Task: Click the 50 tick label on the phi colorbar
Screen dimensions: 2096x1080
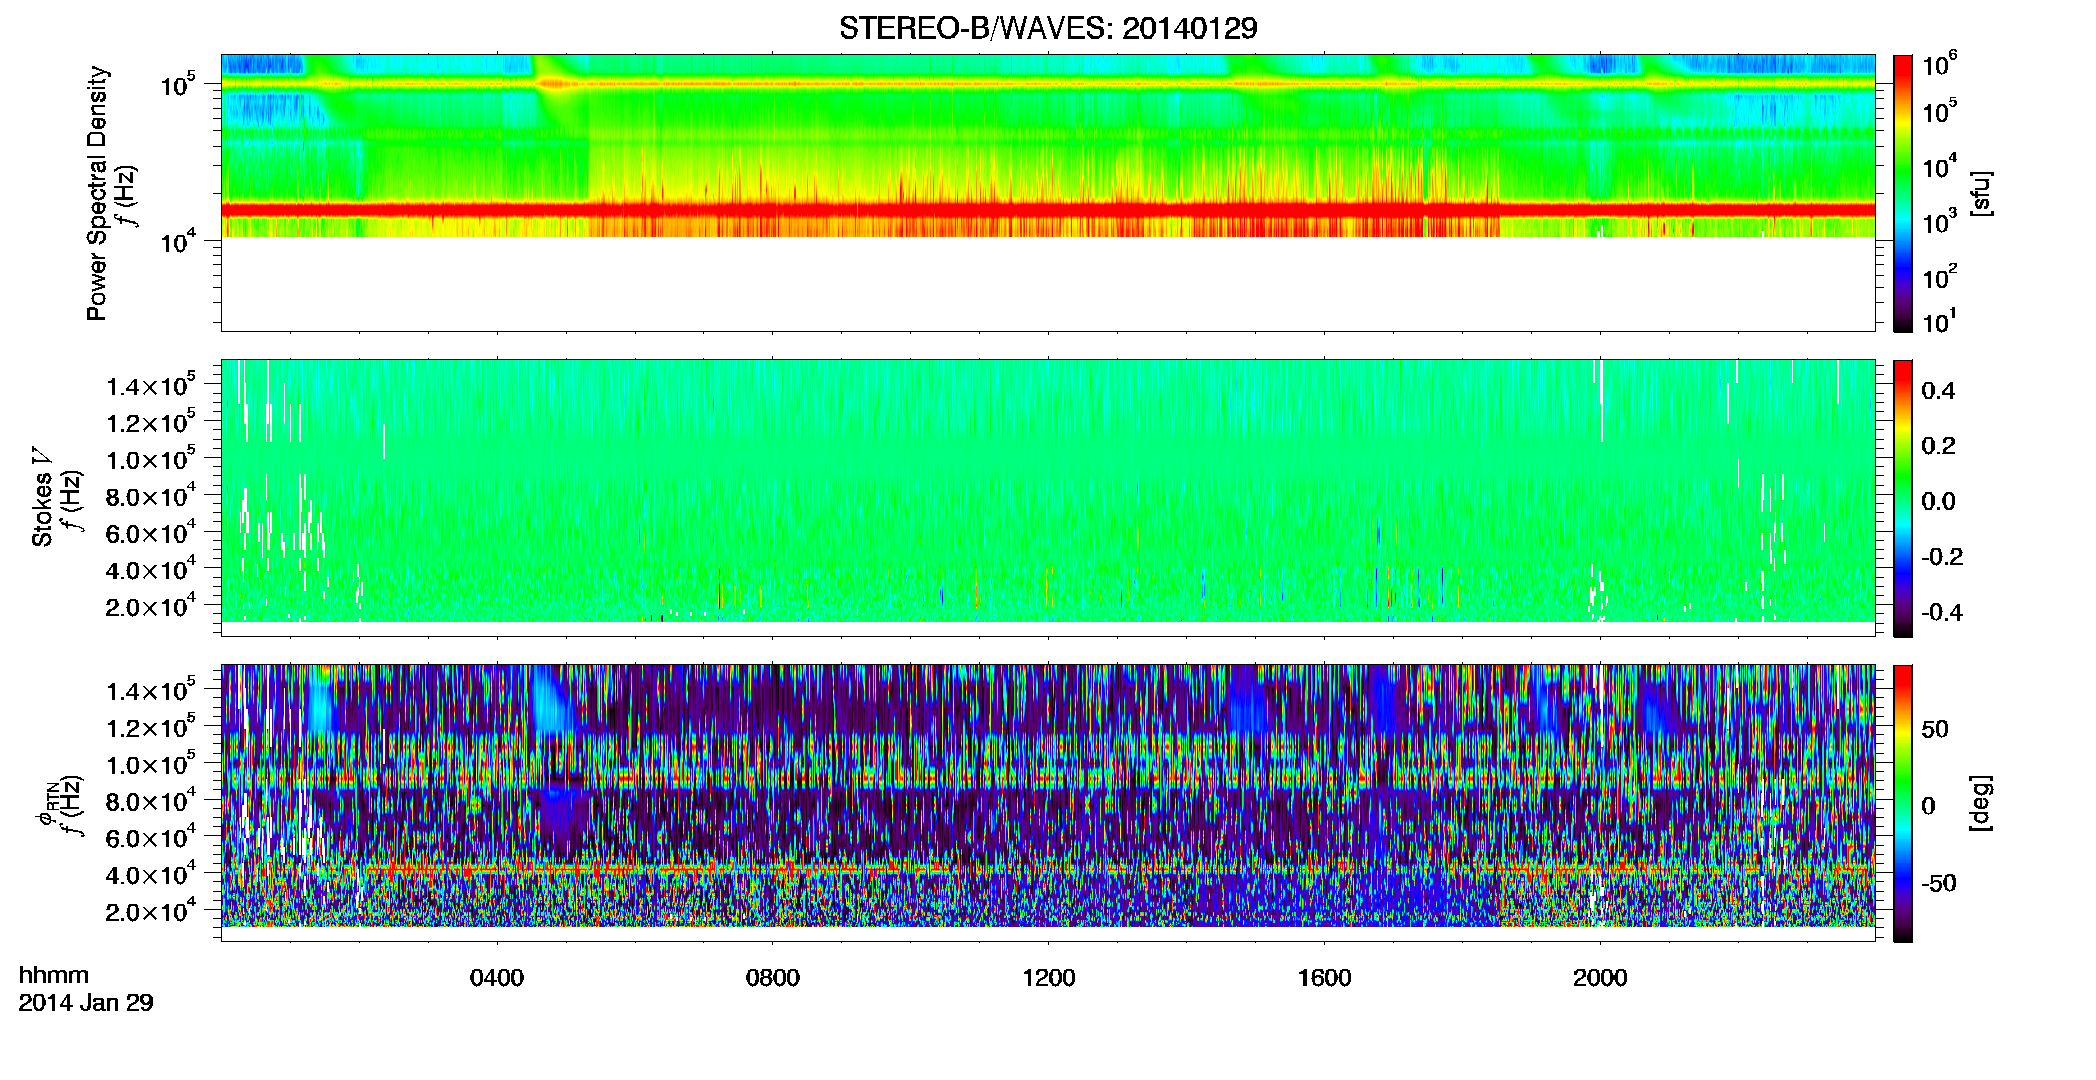Action: (x=1935, y=729)
